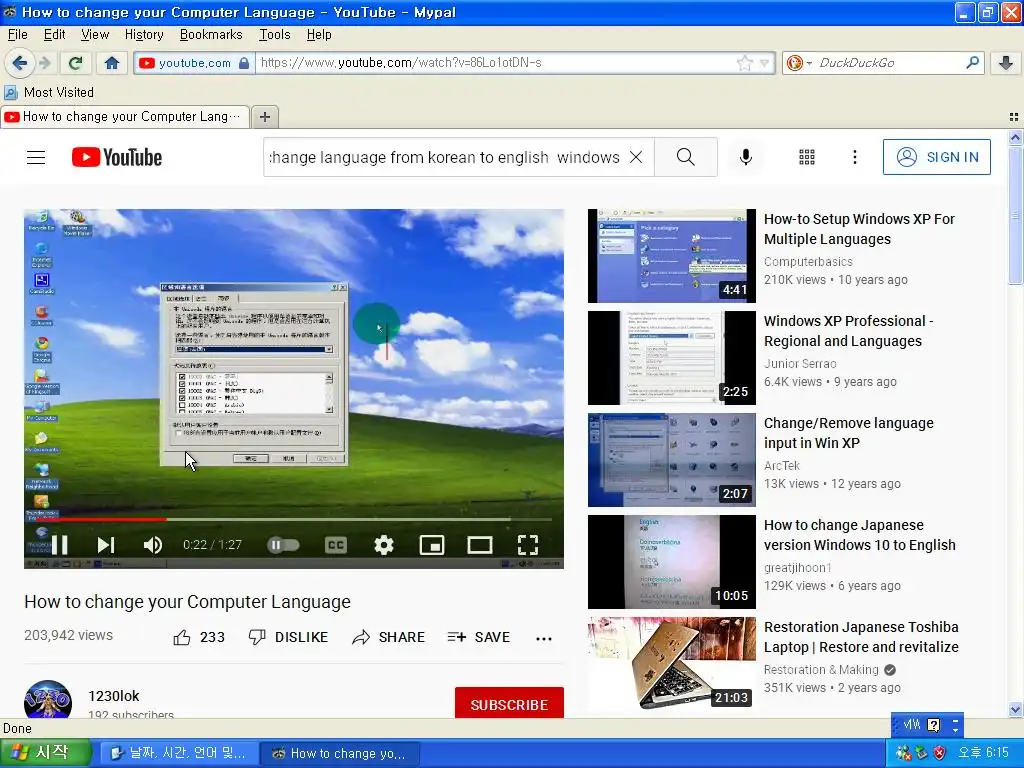Click the YouTube search input box
Image resolution: width=1024 pixels, height=768 pixels.
(445, 157)
